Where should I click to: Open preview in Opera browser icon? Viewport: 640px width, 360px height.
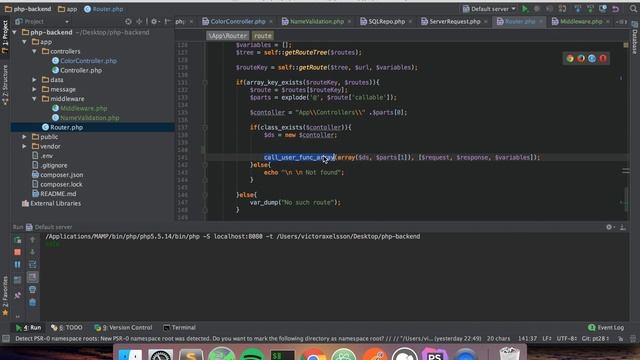click(x=603, y=58)
